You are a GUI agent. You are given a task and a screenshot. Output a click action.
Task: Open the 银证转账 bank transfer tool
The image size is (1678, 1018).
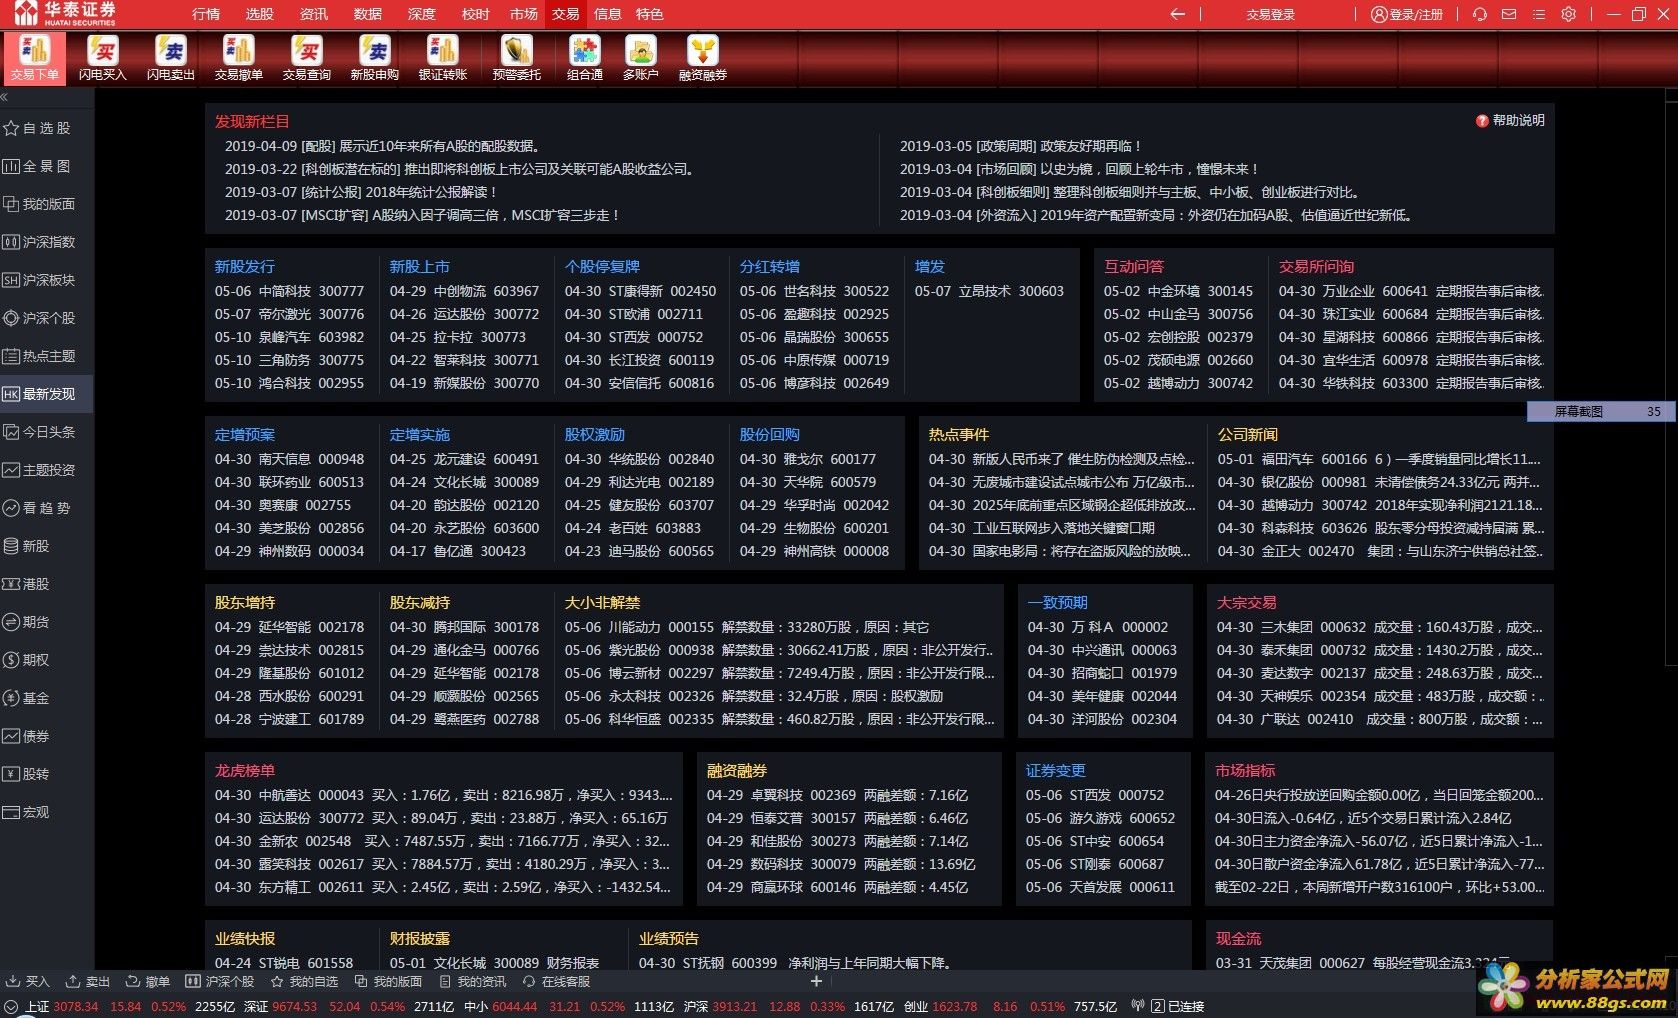pos(443,57)
